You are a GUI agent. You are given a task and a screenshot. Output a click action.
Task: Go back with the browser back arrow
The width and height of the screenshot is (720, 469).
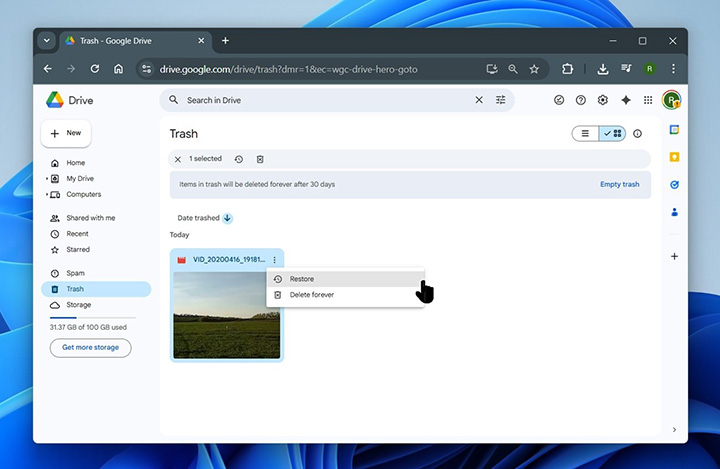[x=48, y=69]
